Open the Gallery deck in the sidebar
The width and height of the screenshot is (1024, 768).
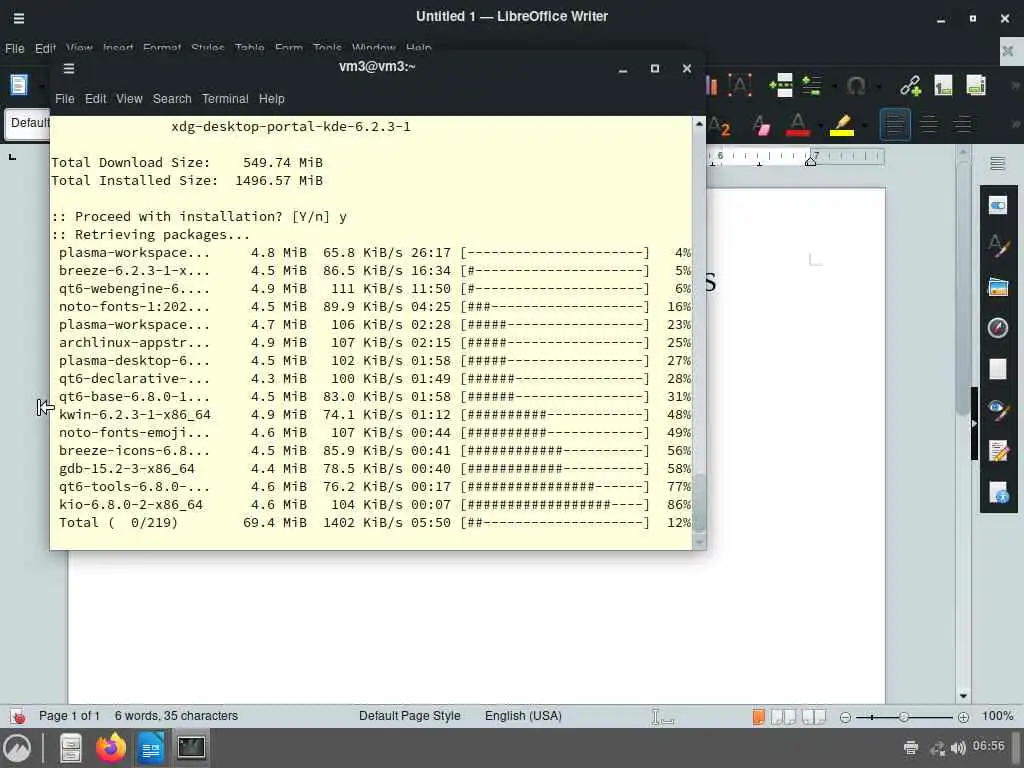pos(997,287)
